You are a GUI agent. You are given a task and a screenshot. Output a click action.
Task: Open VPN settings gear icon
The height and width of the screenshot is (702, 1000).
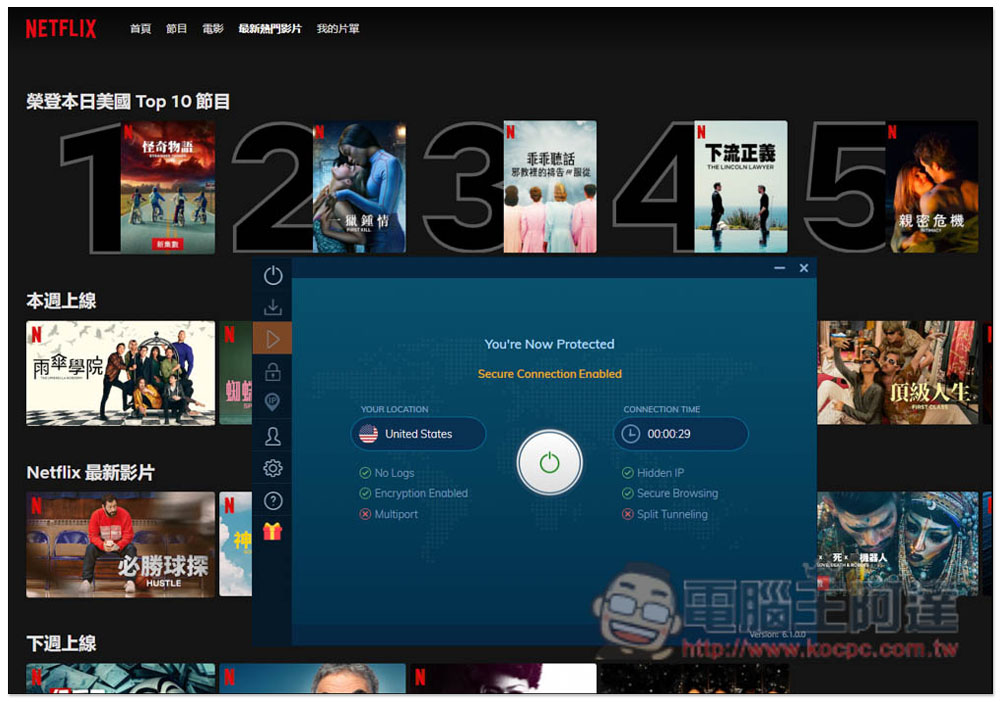272,468
